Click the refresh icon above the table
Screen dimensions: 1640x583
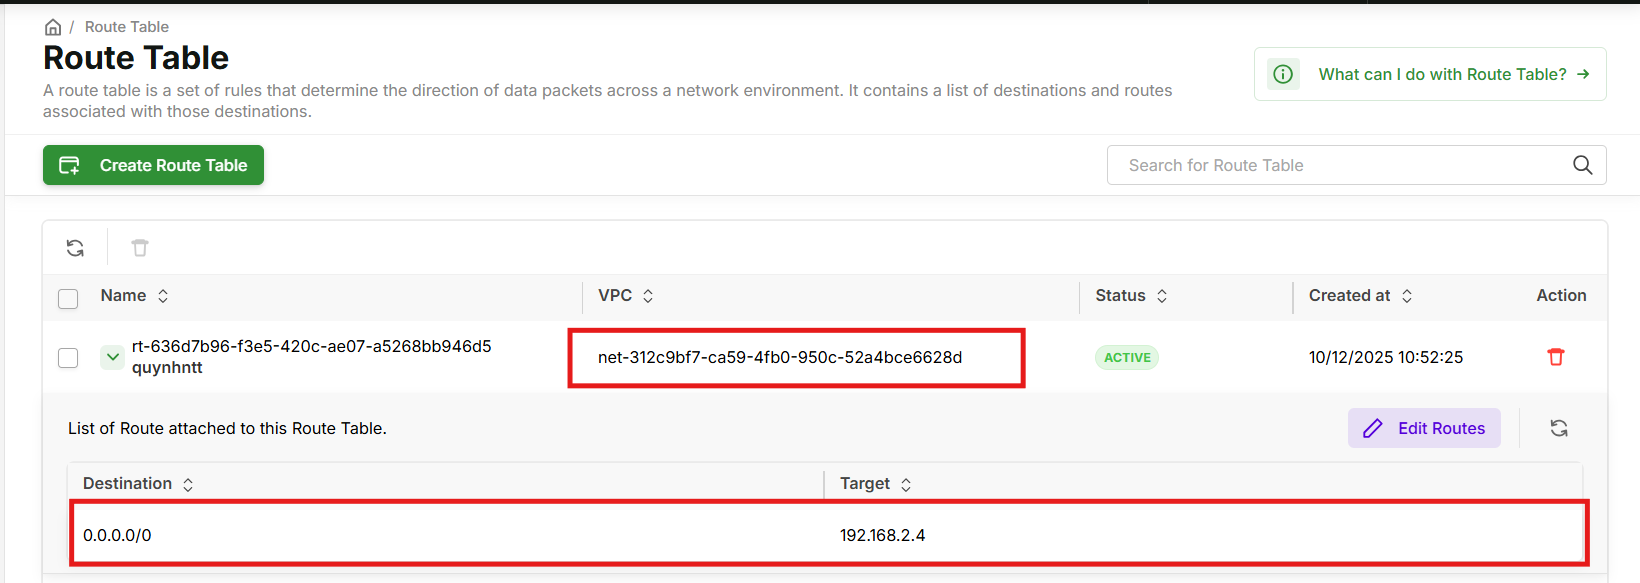click(x=75, y=248)
